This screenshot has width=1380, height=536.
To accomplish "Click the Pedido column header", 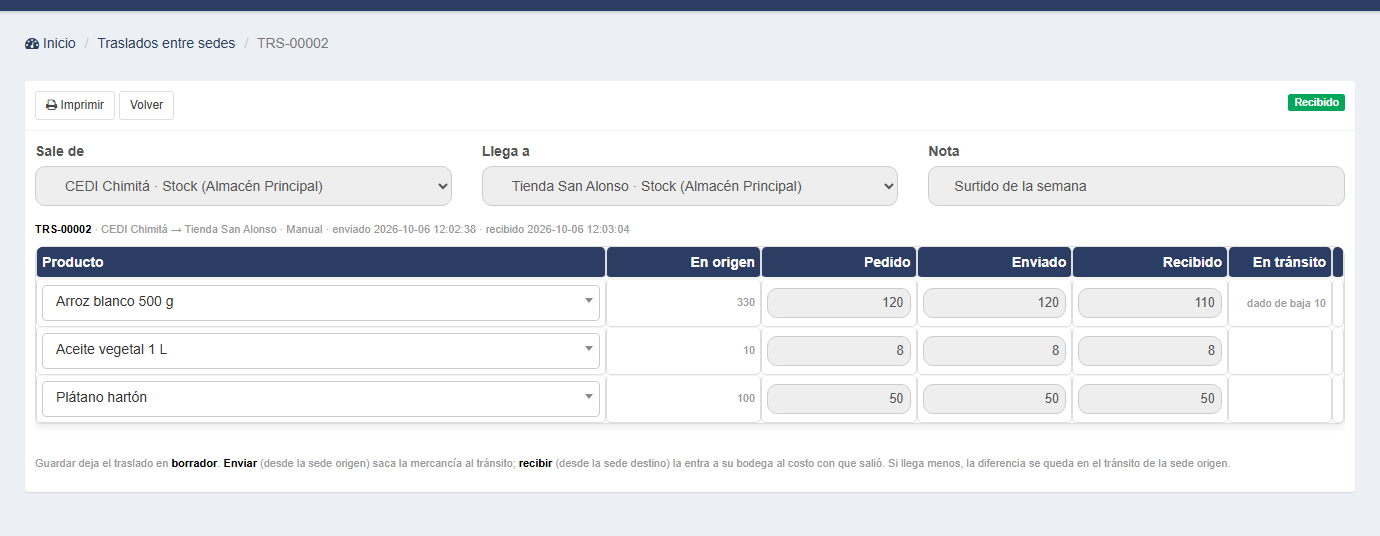I will pos(839,262).
